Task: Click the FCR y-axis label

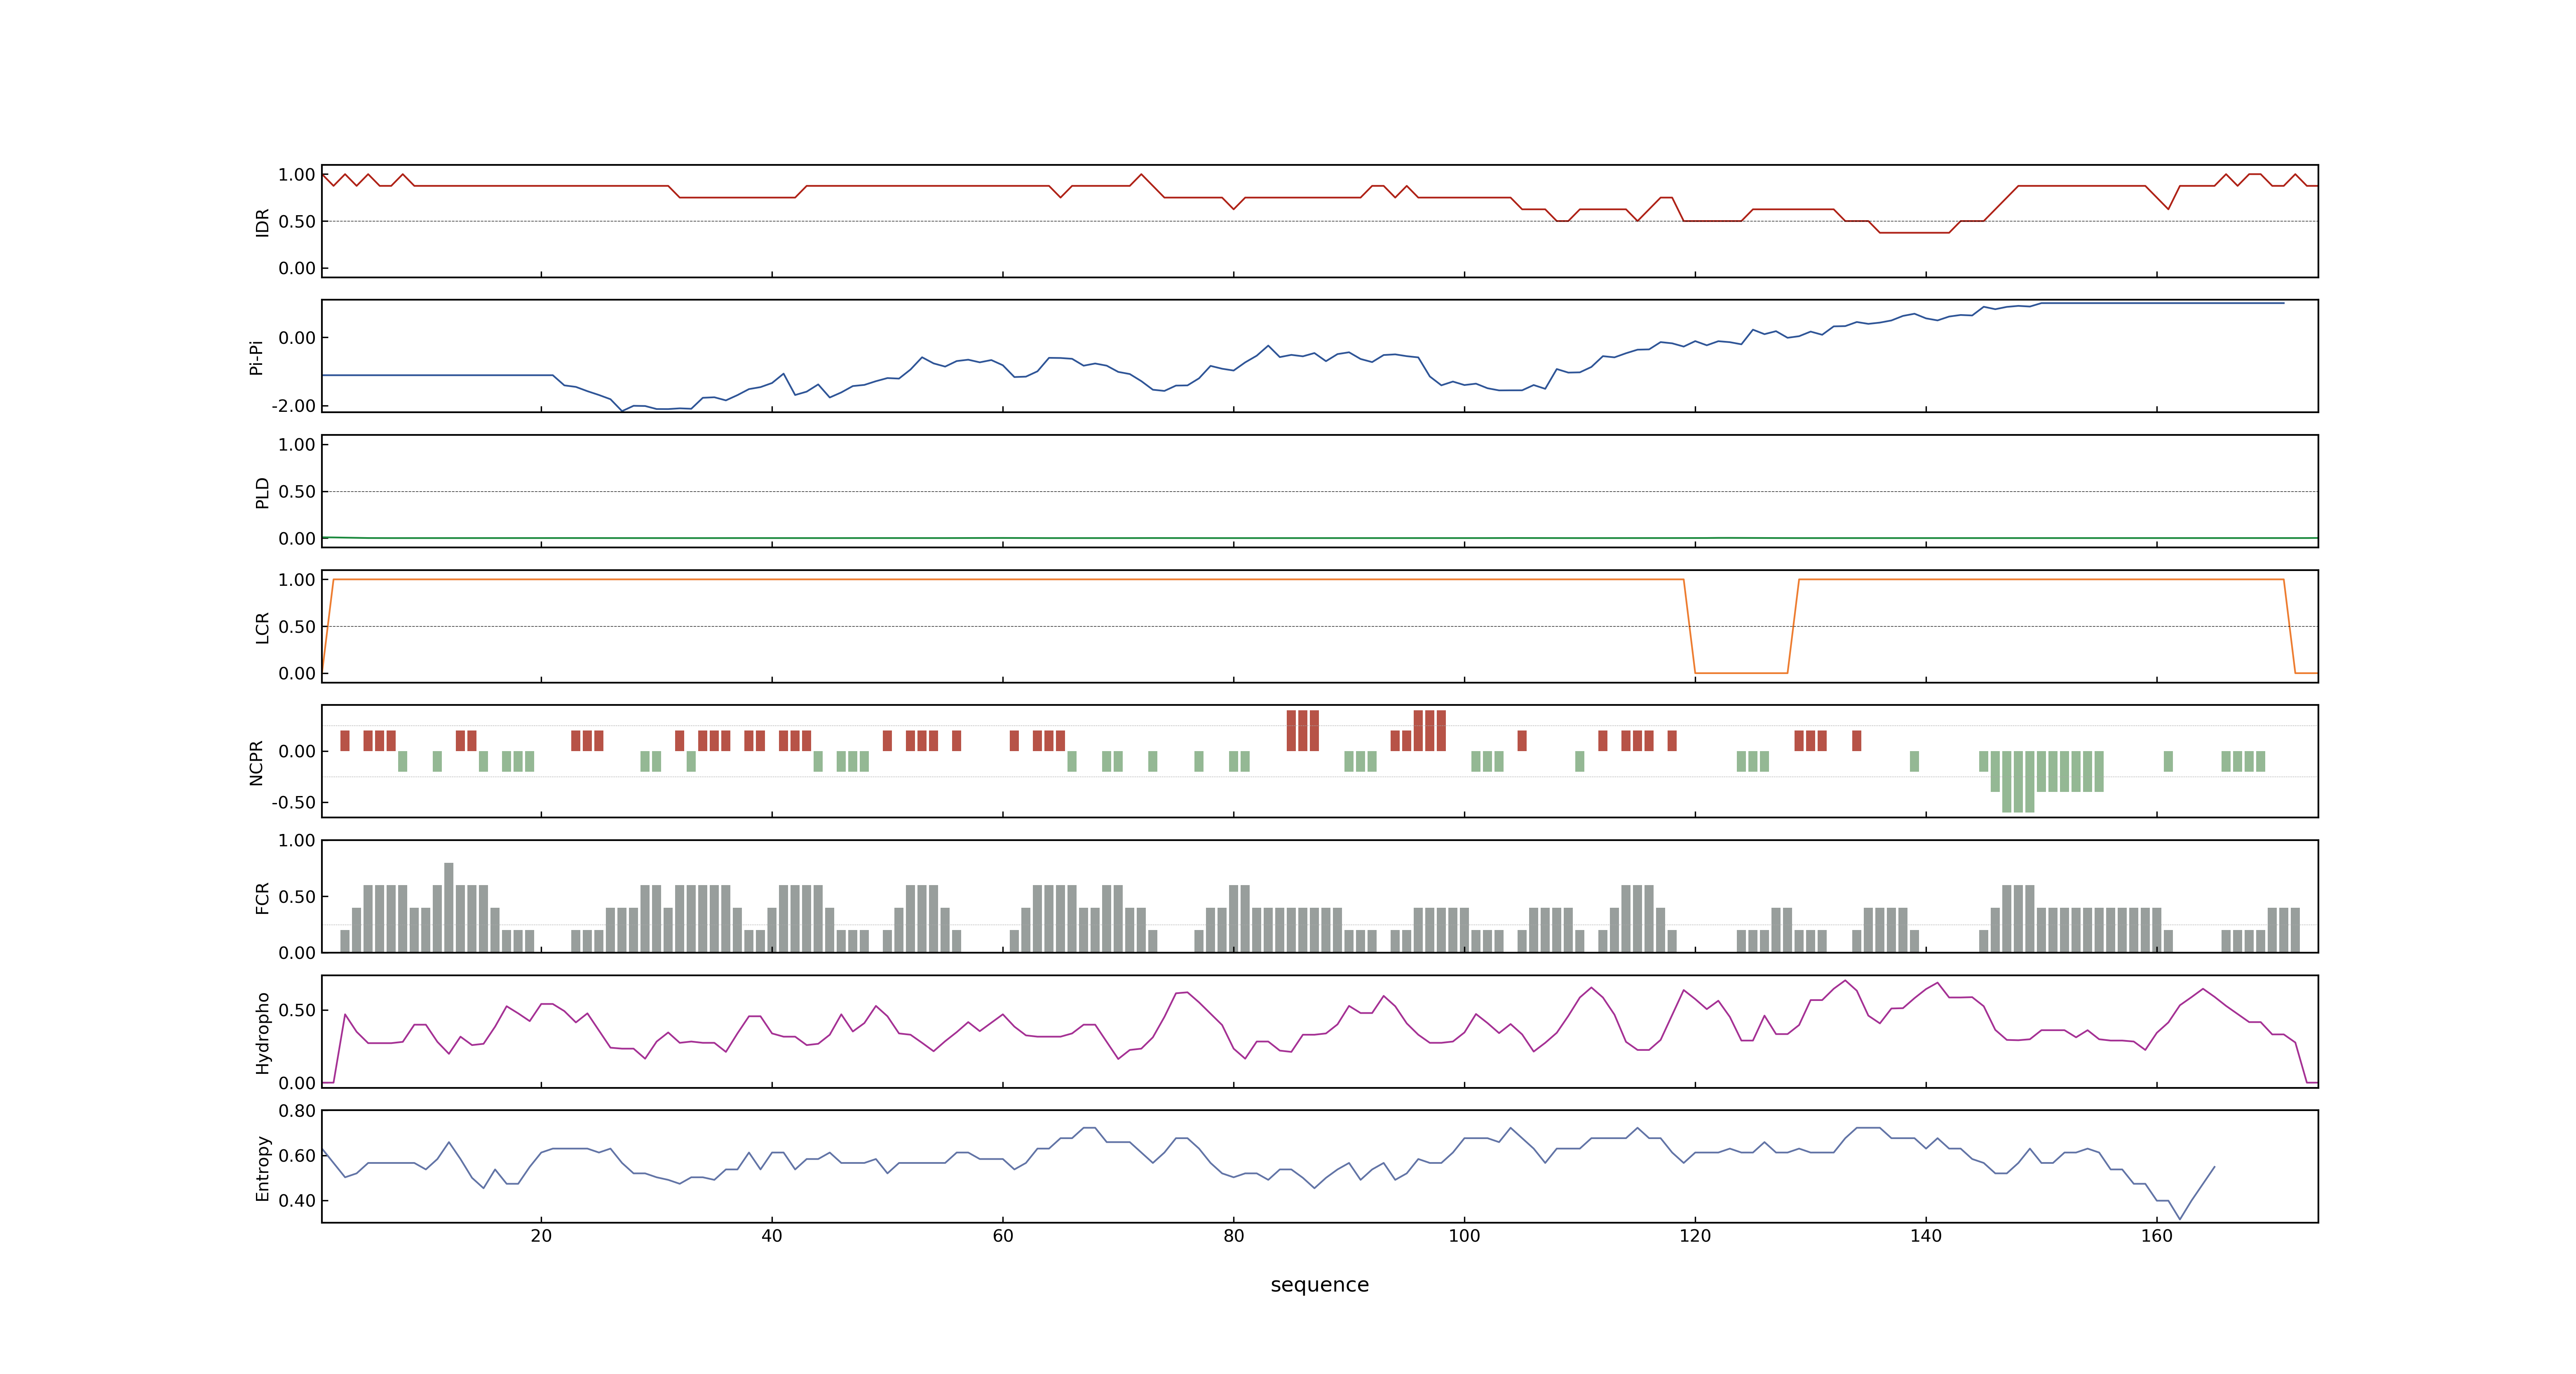Action: point(262,897)
